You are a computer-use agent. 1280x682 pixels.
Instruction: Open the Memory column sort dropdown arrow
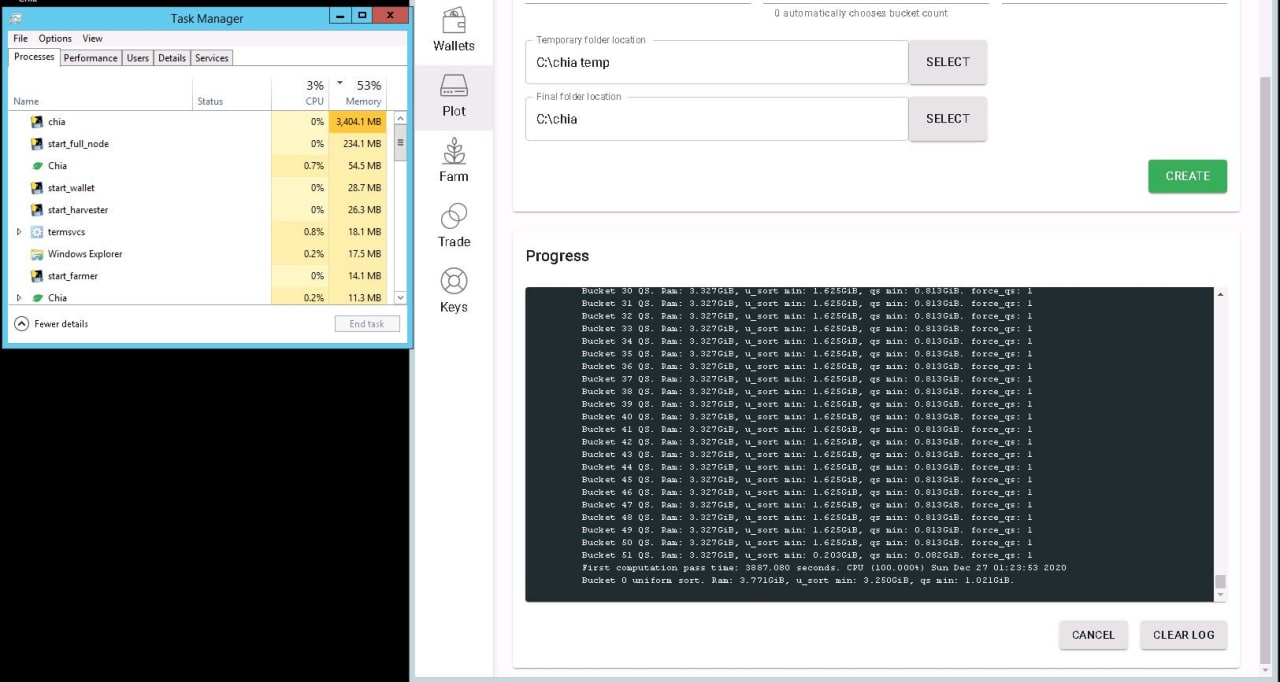click(x=339, y=83)
